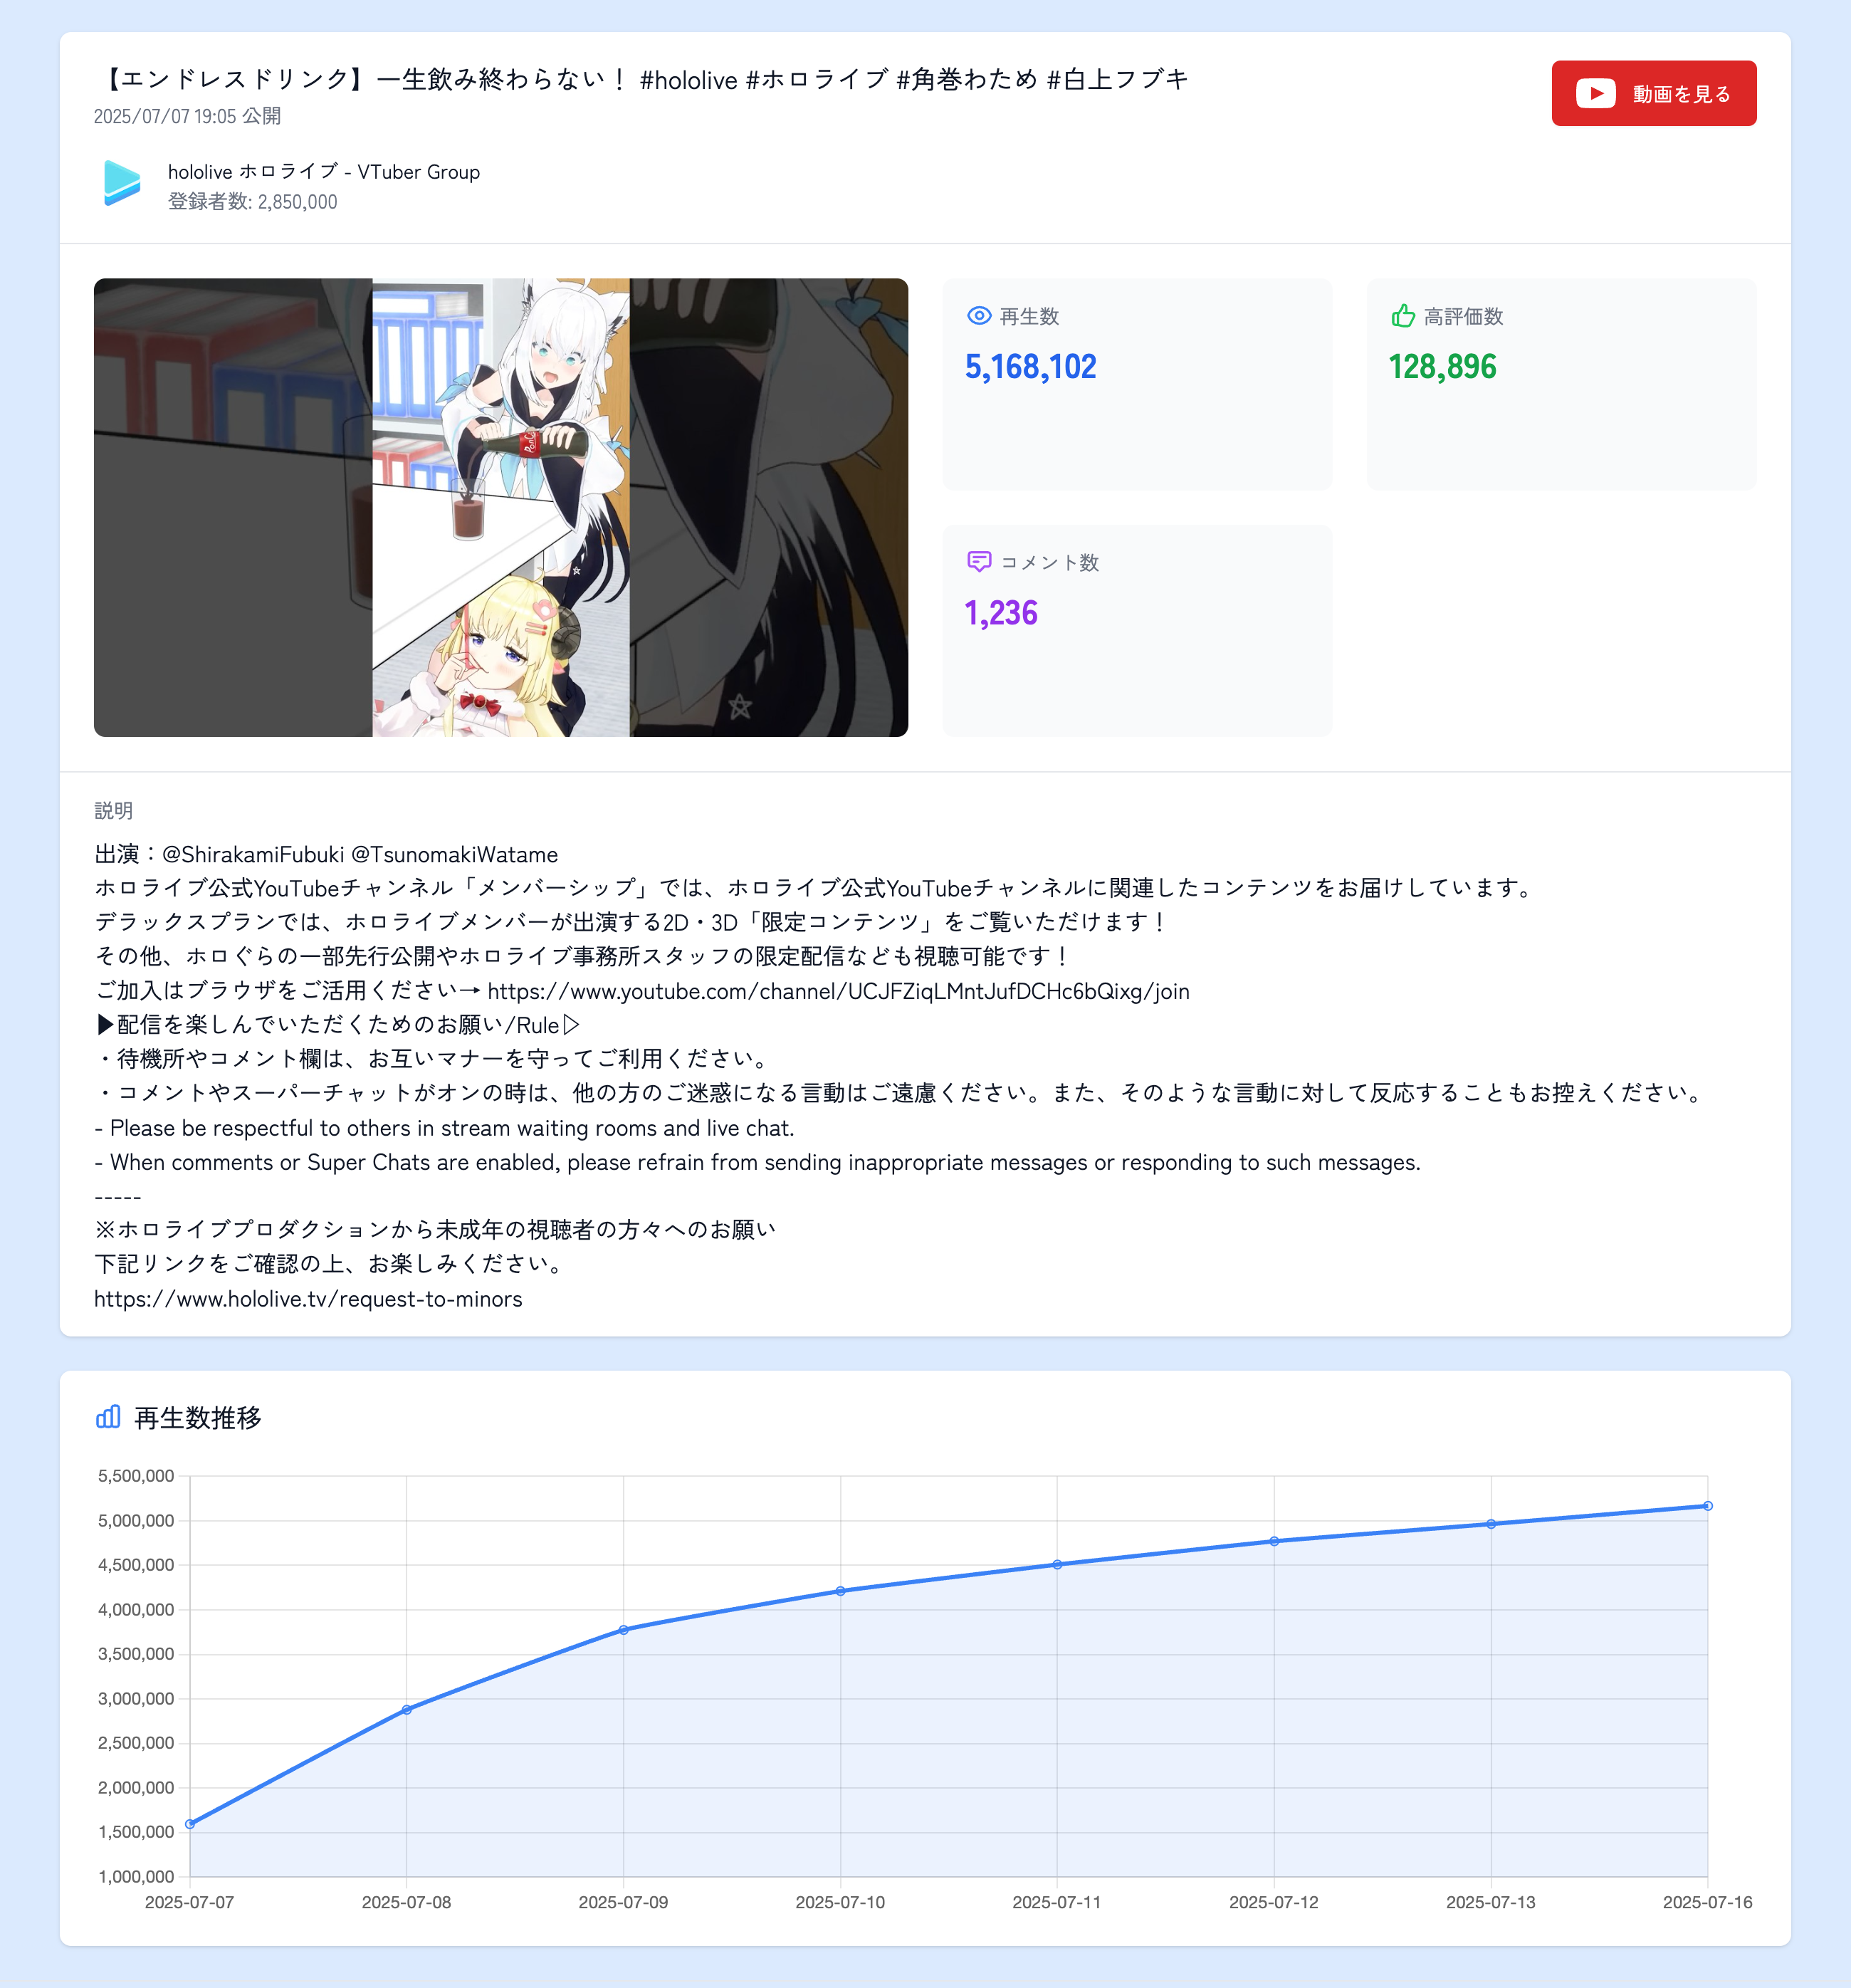Click the 下記リンクをご確認の上 line
Viewport: 1851px width, 1988px height.
click(x=332, y=1264)
